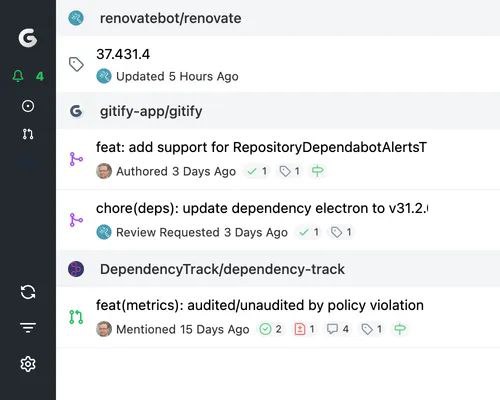
Task: Collapse the renovatebot/renovate repository group
Action: (278, 18)
